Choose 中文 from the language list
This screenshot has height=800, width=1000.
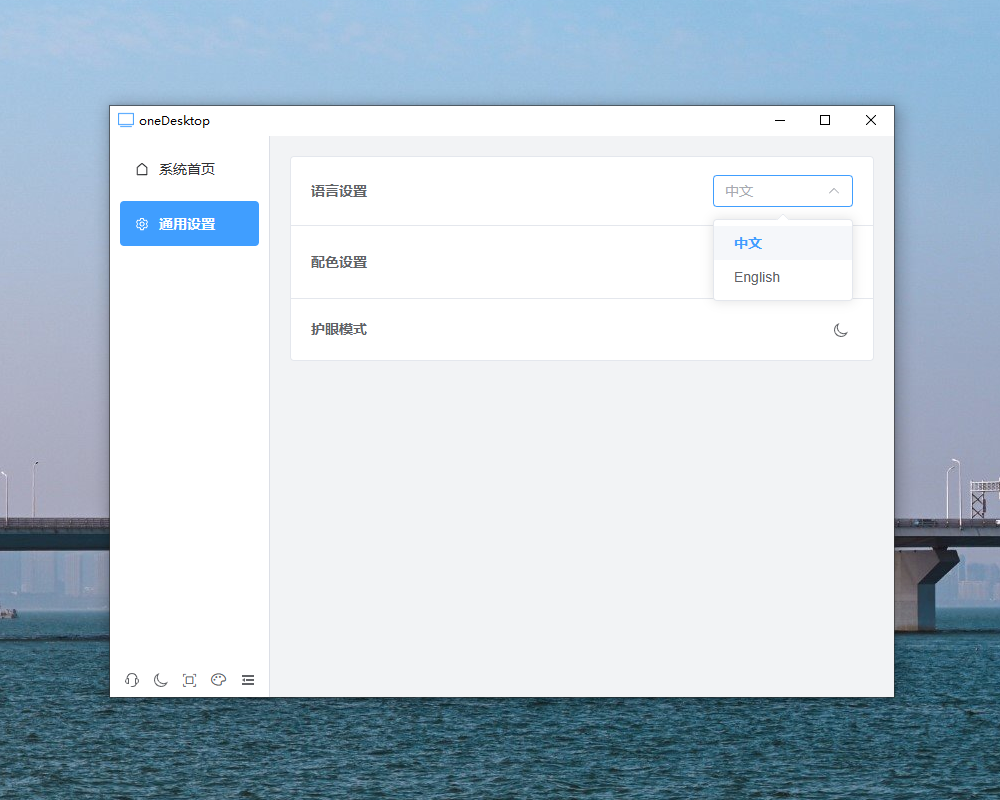[x=783, y=243]
